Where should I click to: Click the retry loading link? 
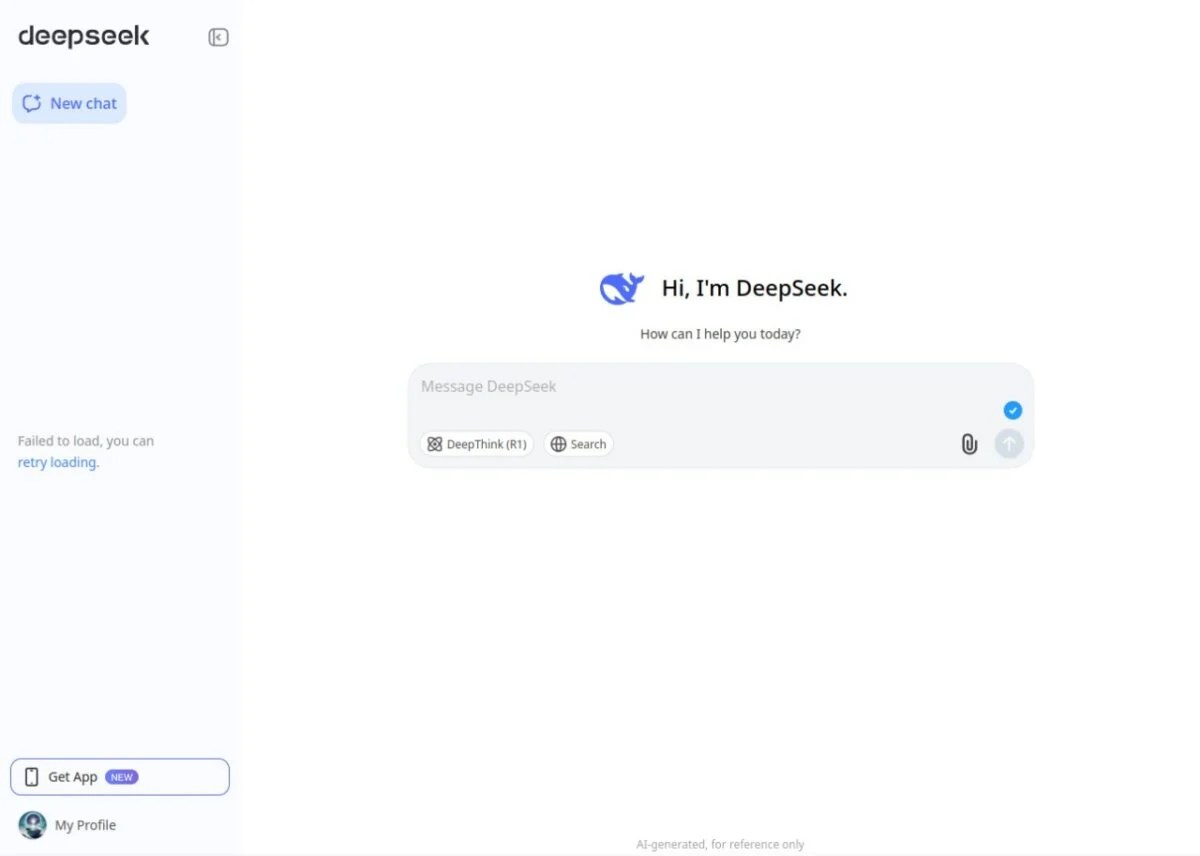tap(58, 463)
